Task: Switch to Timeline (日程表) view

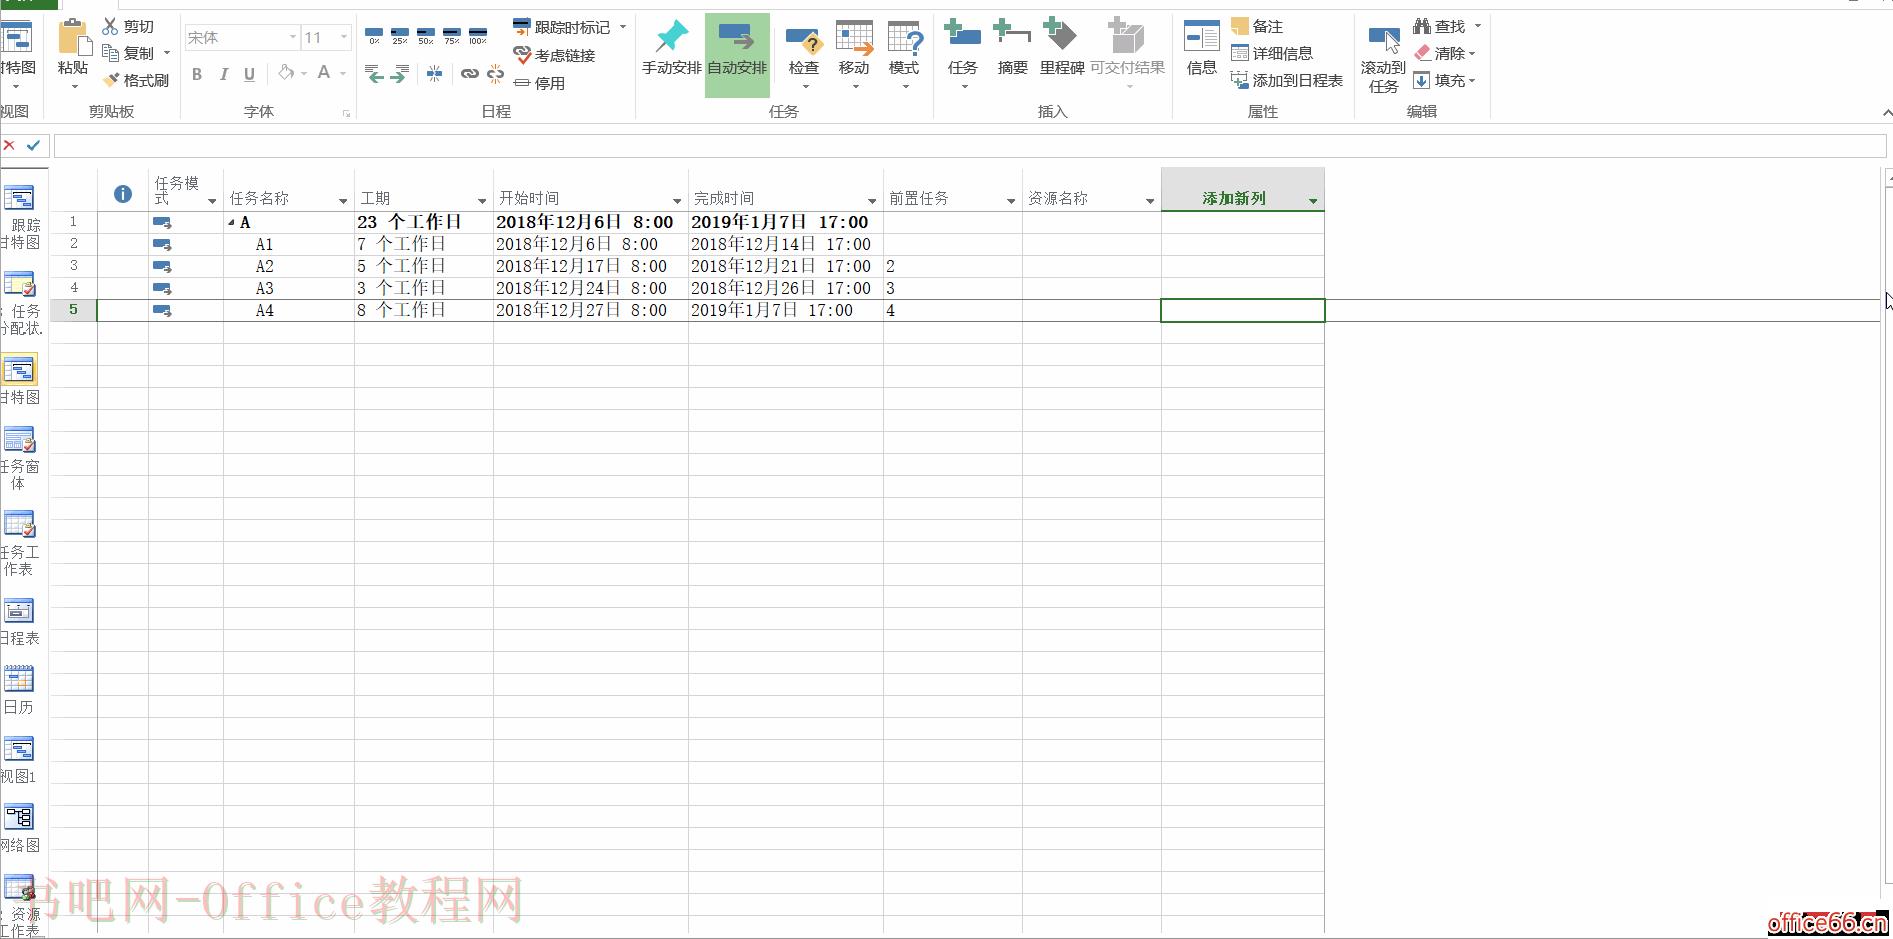Action: [20, 621]
